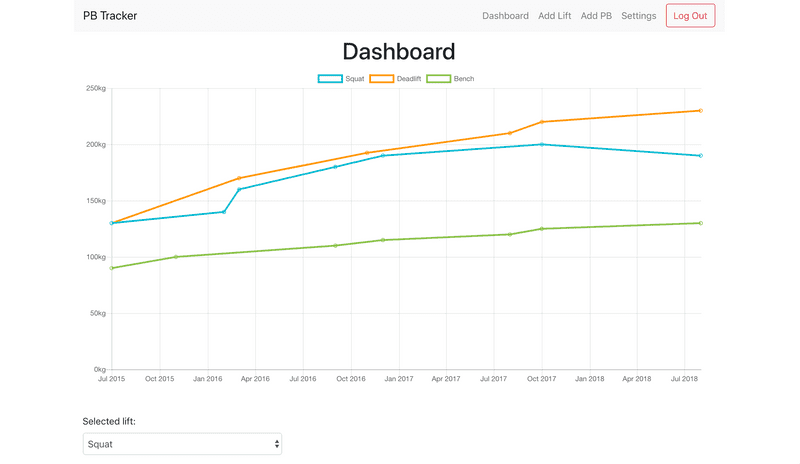This screenshot has height=464, width=800.
Task: Click the Bench point at 100kg near Oct 2015
Action: pyautogui.click(x=176, y=257)
